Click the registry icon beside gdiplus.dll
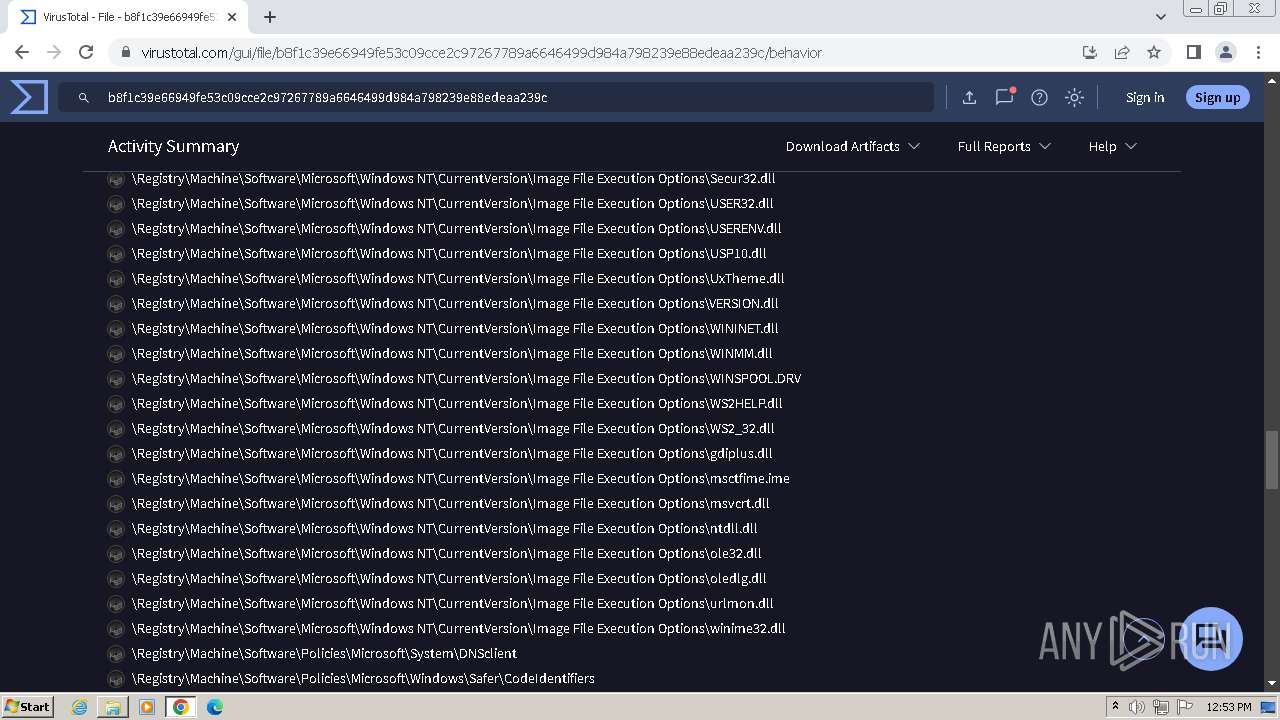1280x720 pixels. coord(116,454)
